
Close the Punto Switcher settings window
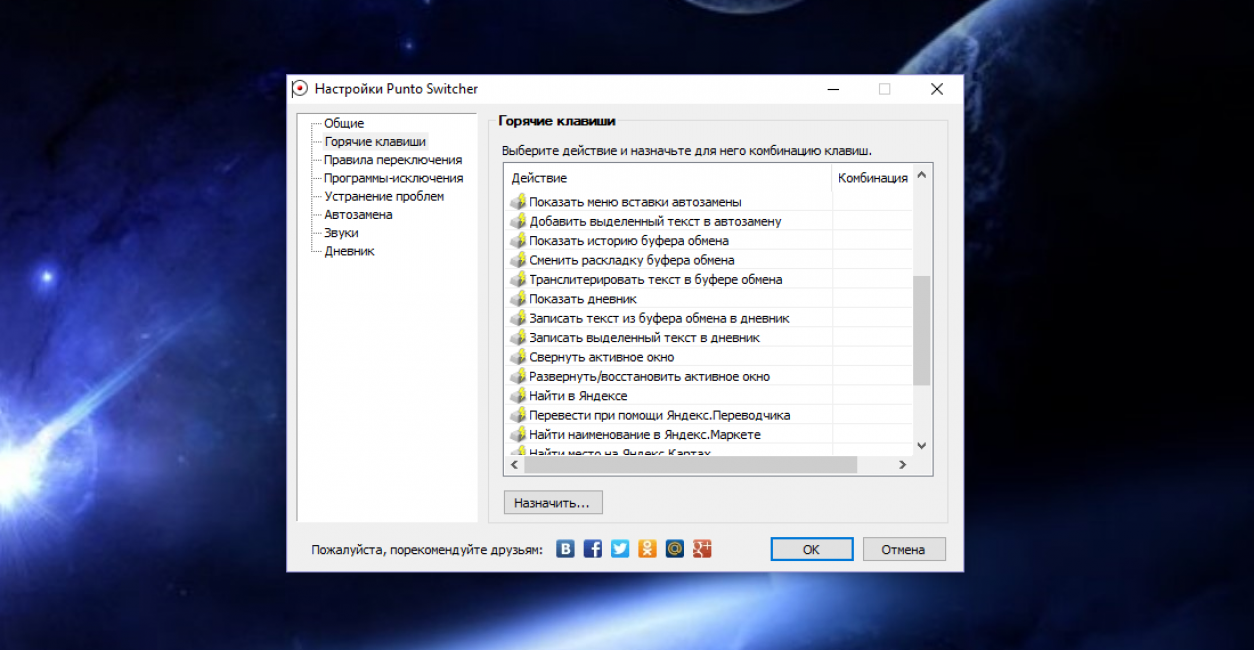(x=937, y=89)
